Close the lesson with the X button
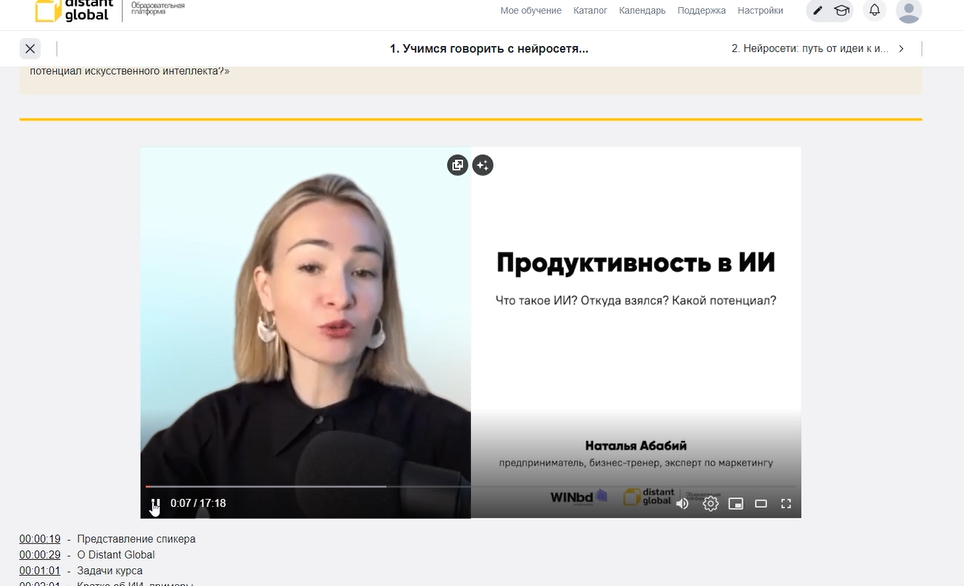964x586 pixels. 30,49
